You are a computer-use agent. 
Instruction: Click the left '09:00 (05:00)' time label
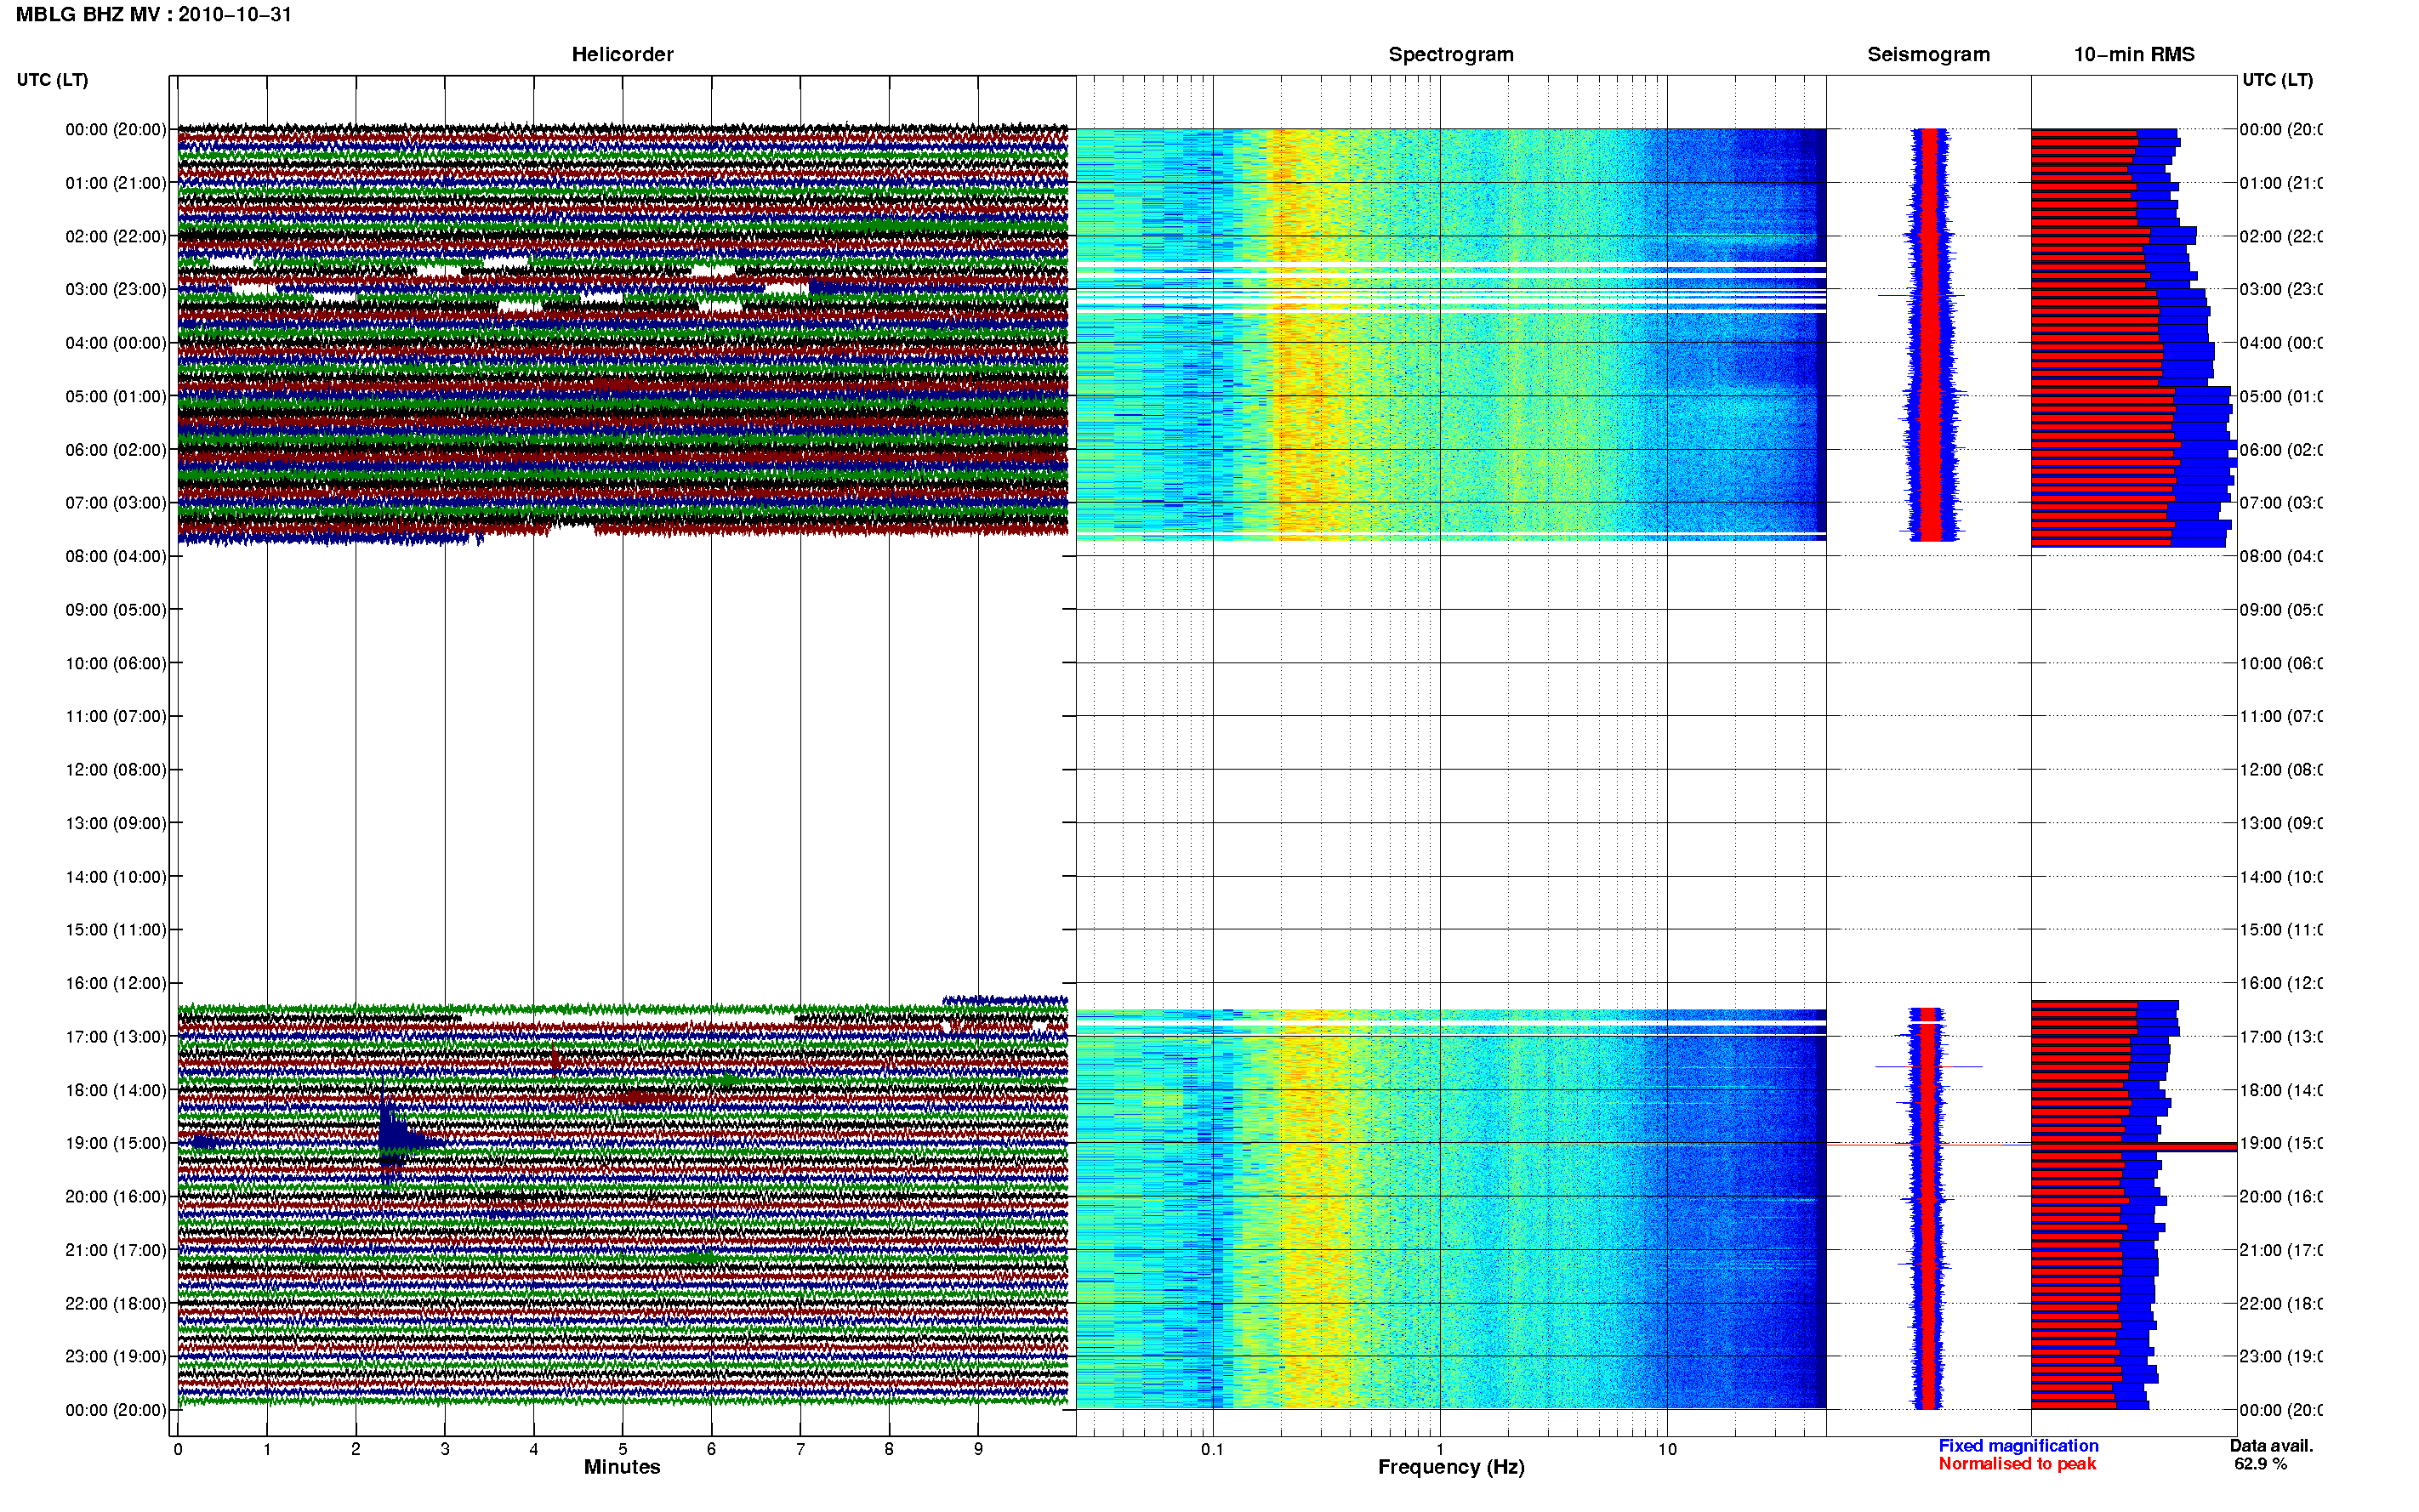116,610
